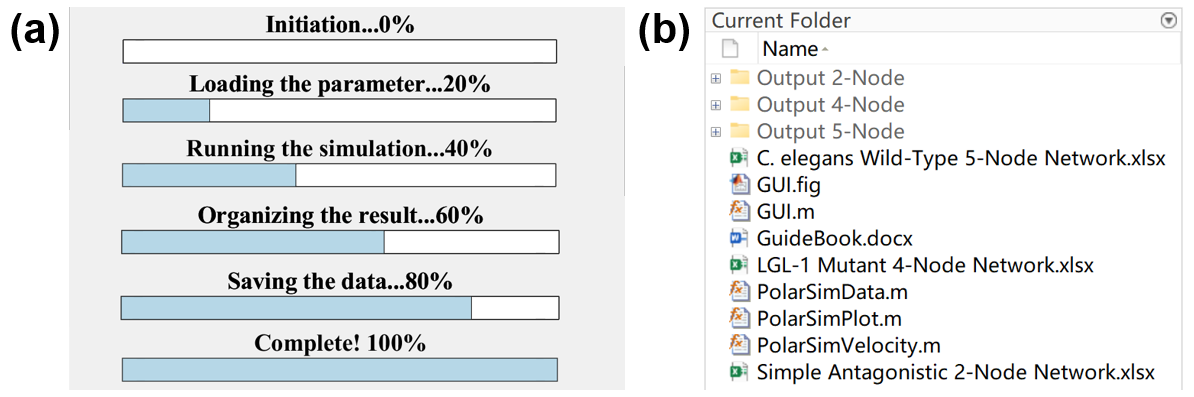
Task: Click the file type icon column header
Action: 730,50
